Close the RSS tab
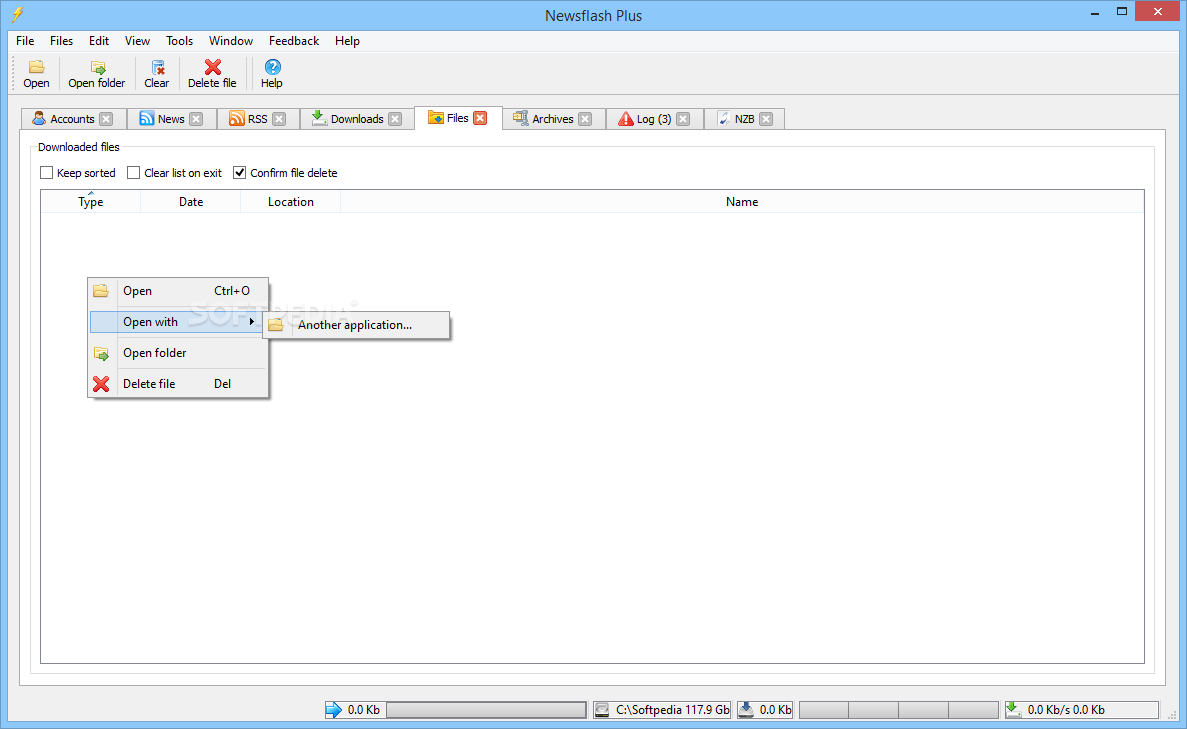The height and width of the screenshot is (729, 1187). tap(279, 119)
